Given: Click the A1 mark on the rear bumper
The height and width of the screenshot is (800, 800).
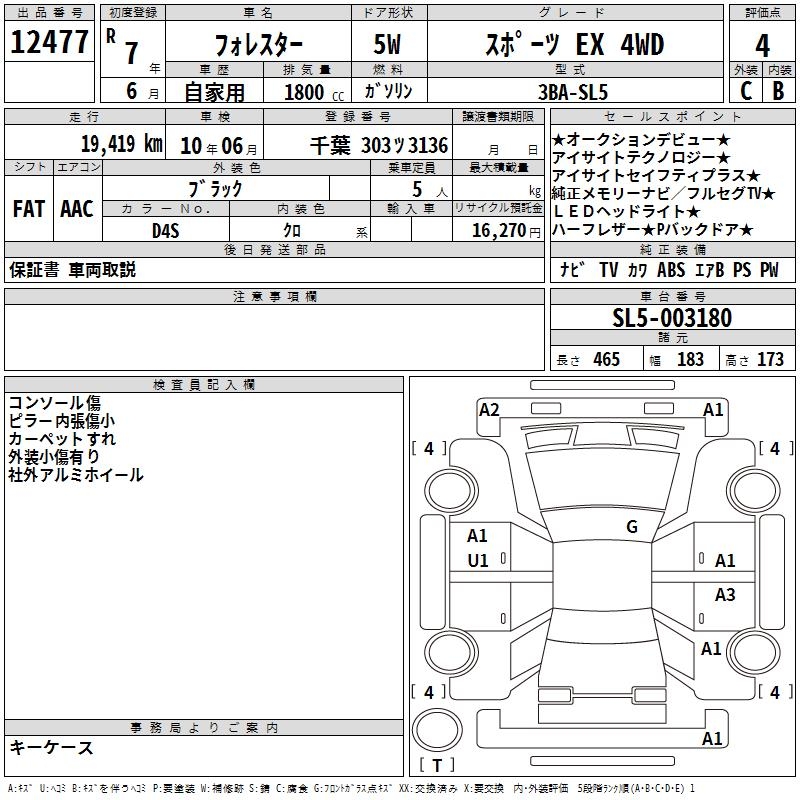Looking at the screenshot, I should (x=712, y=738).
